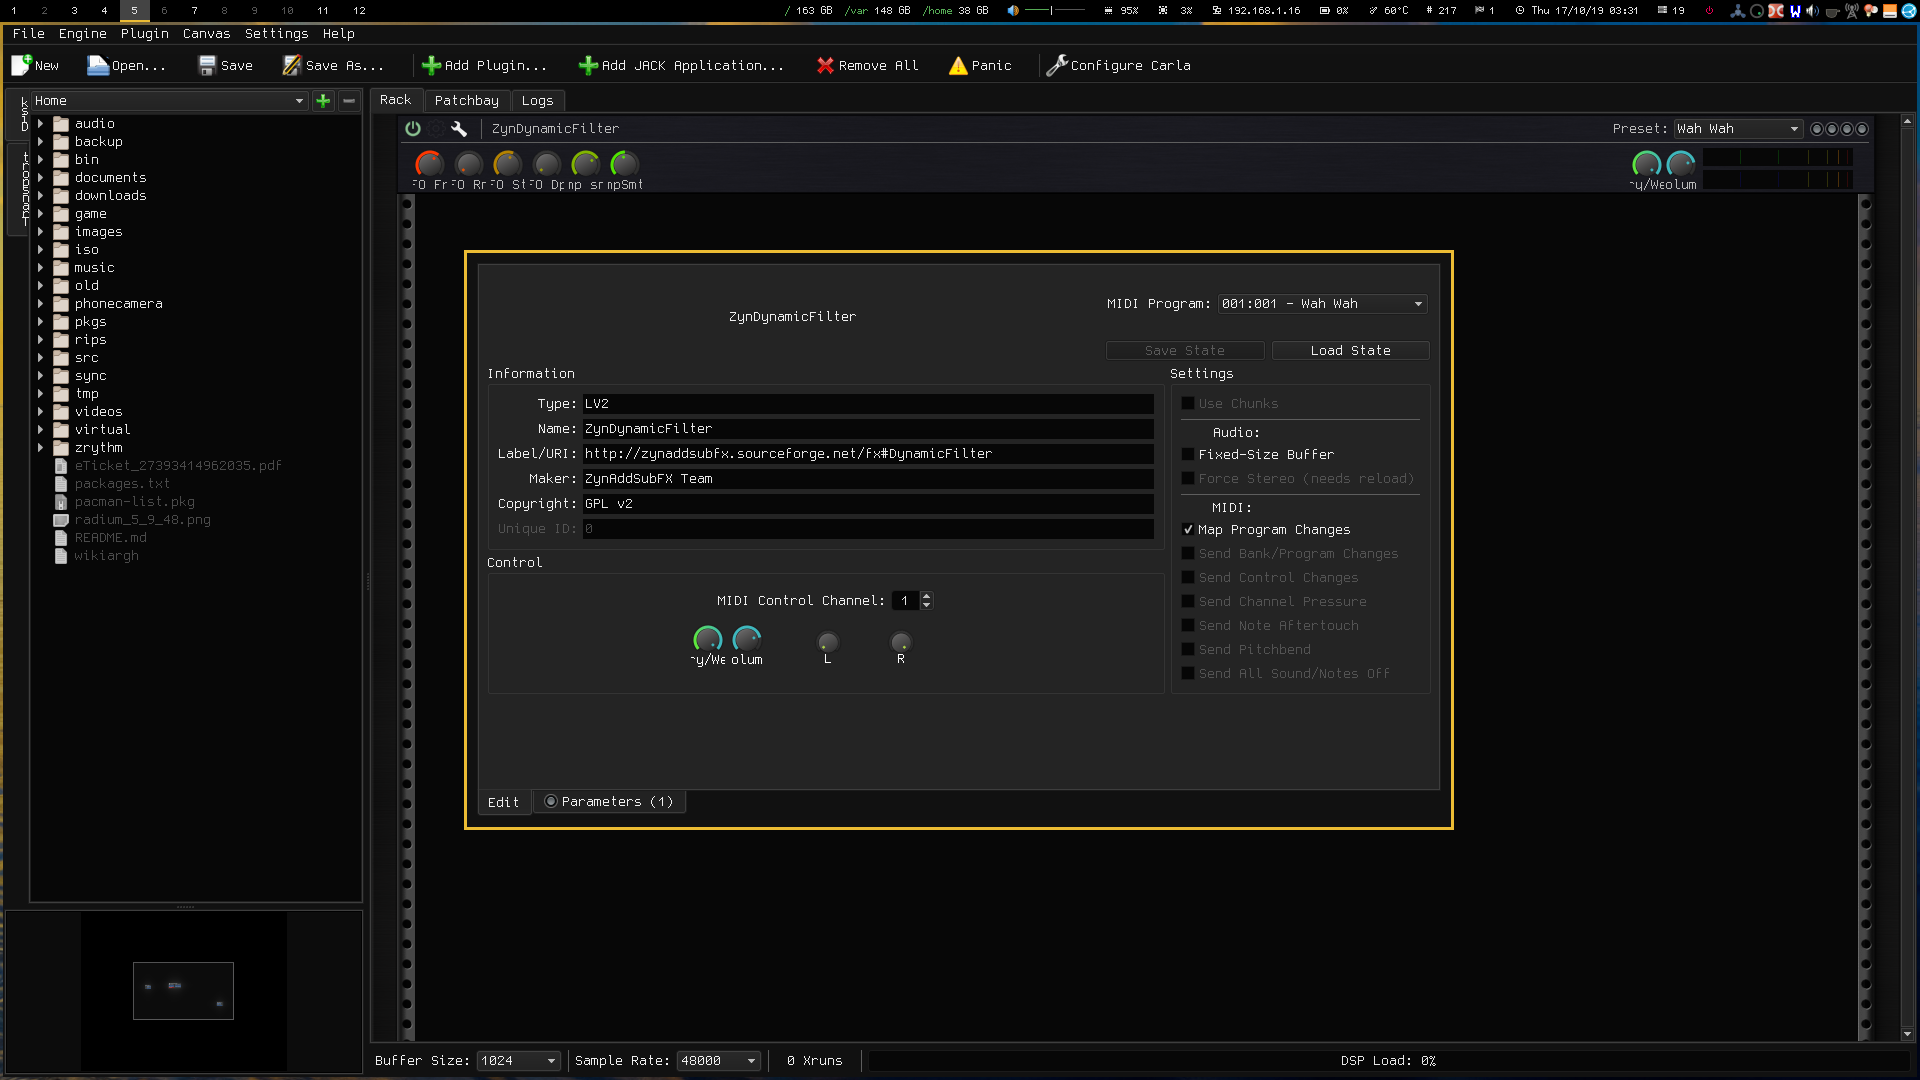
Task: Enable Fixed-Size Buffer checkbox
Action: [x=1188, y=455]
